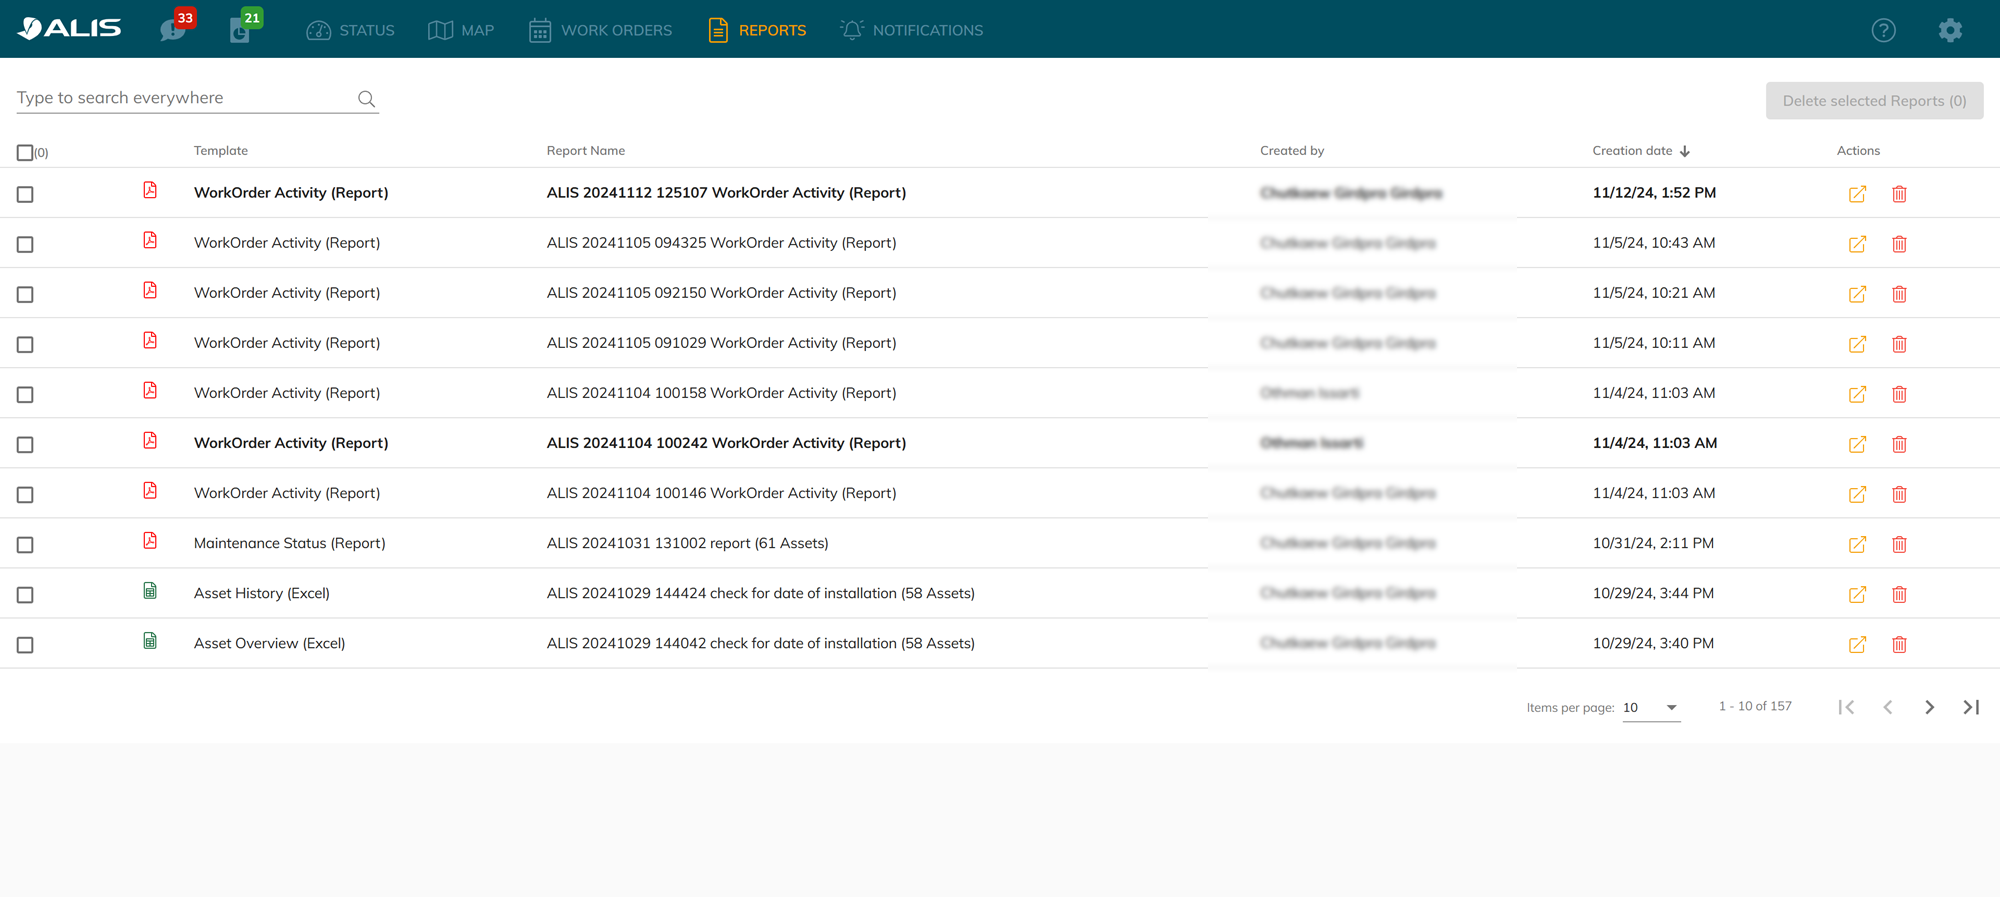This screenshot has height=897, width=2000.
Task: Toggle the select-all reports checkbox
Action: pyautogui.click(x=25, y=152)
